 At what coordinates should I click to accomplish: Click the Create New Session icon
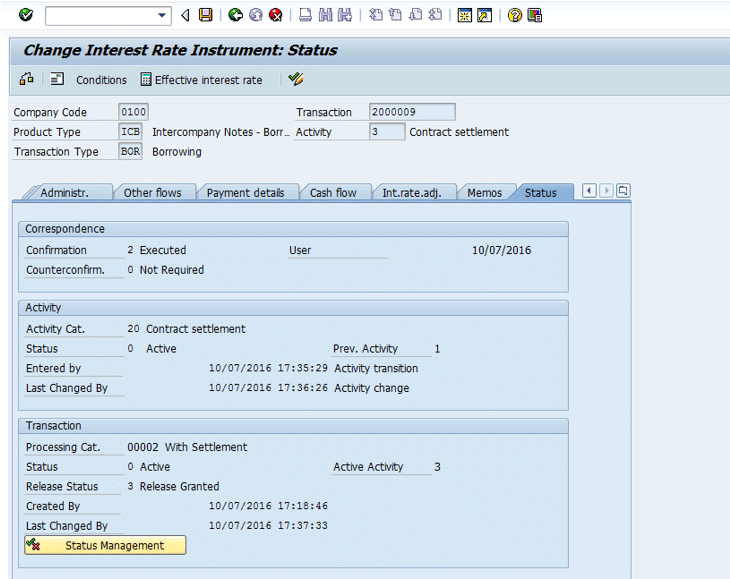click(465, 15)
